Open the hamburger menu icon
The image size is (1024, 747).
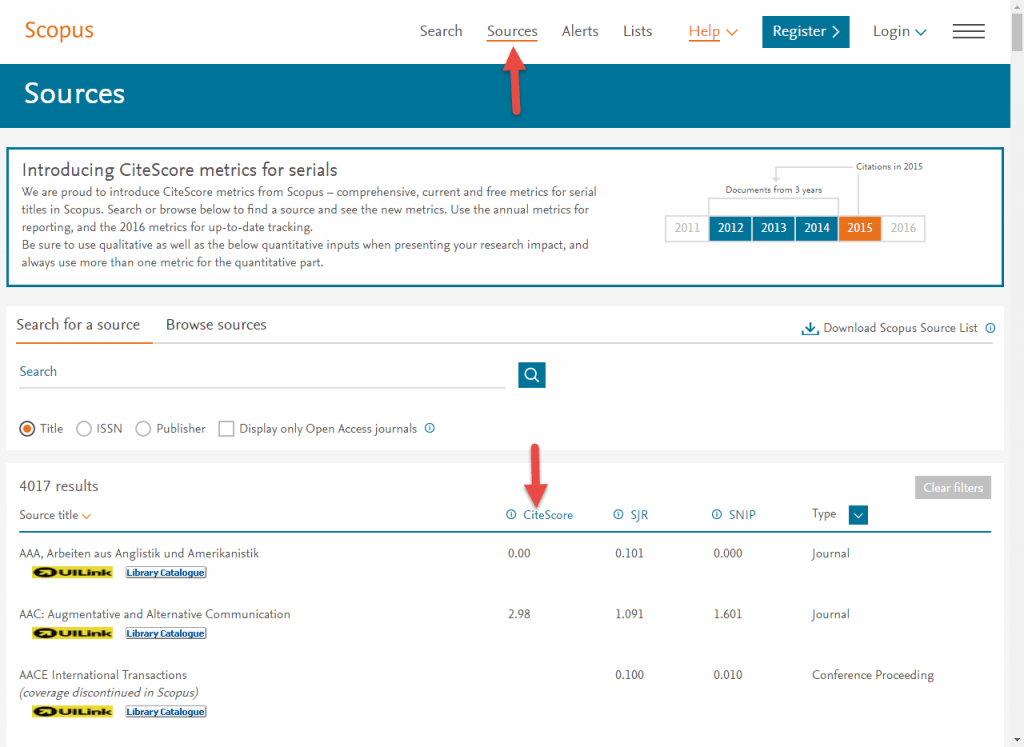[x=968, y=32]
